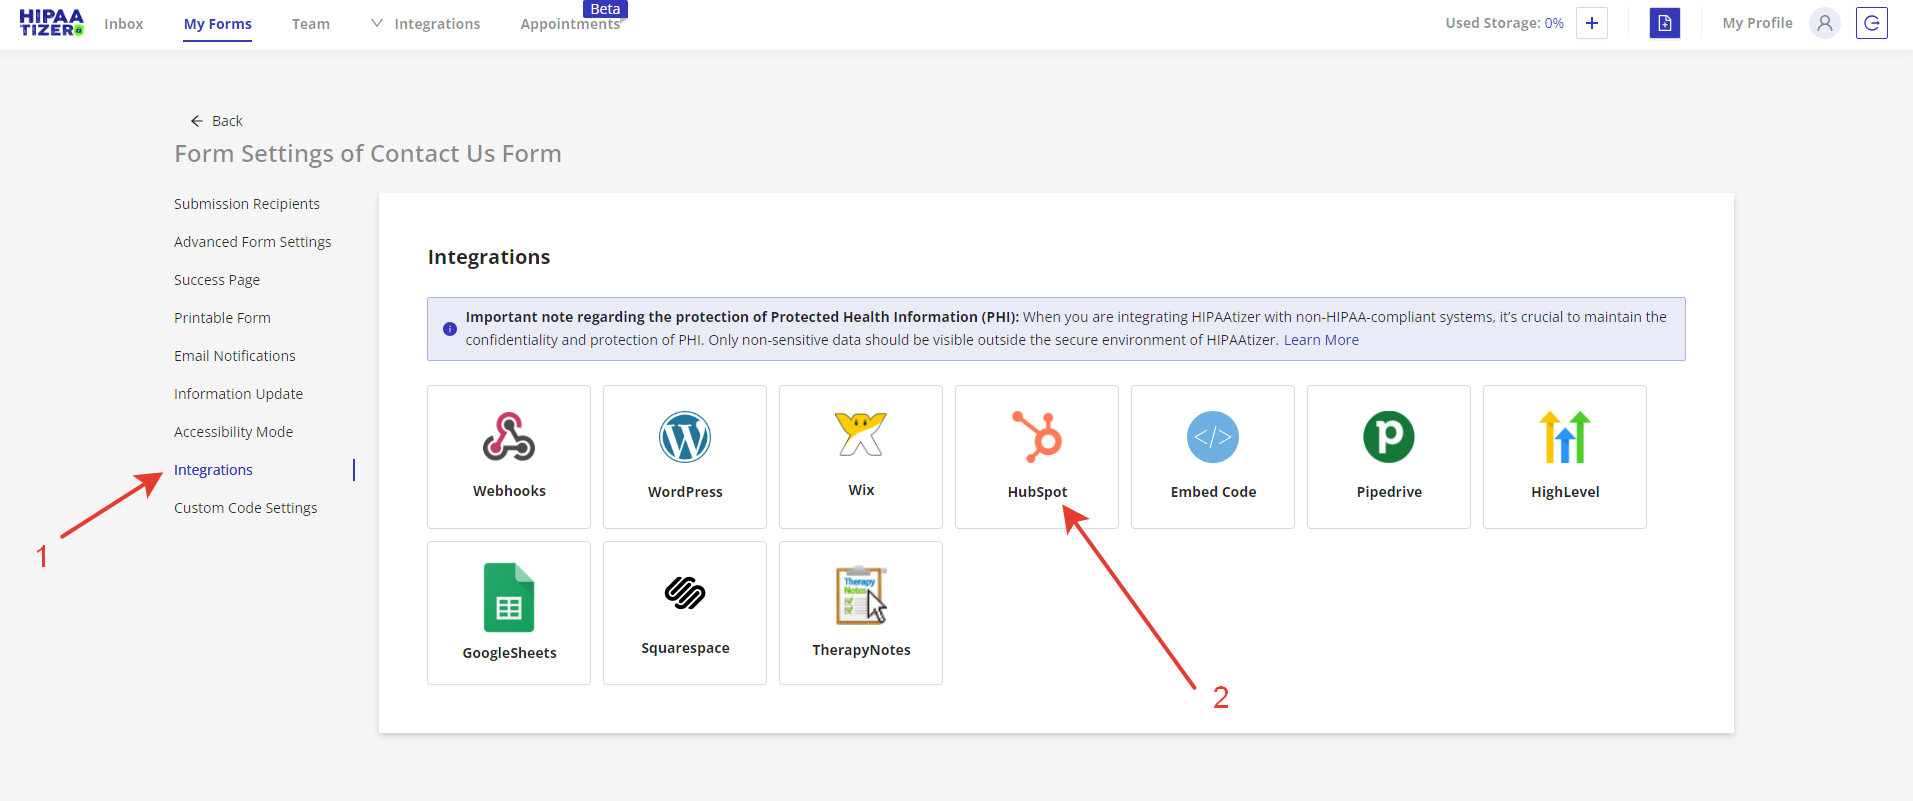Open the WordPress integration card
This screenshot has height=801, width=1913.
685,457
